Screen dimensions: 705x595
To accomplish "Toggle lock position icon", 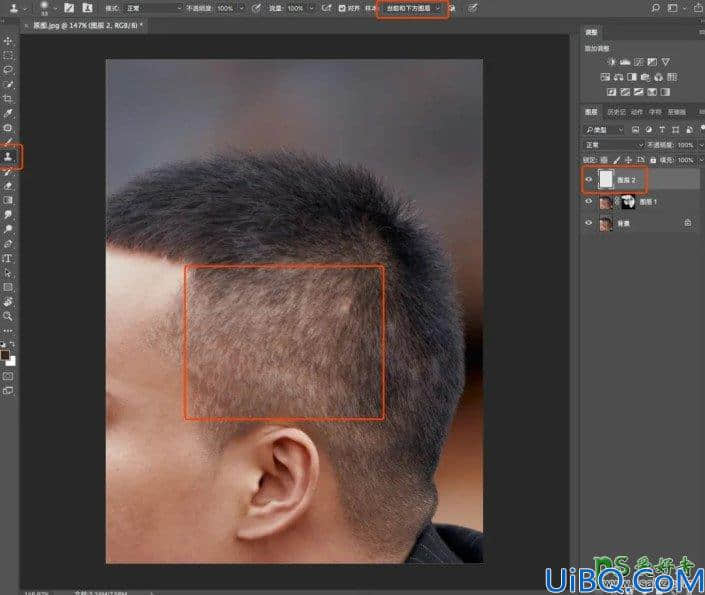I will click(x=629, y=160).
